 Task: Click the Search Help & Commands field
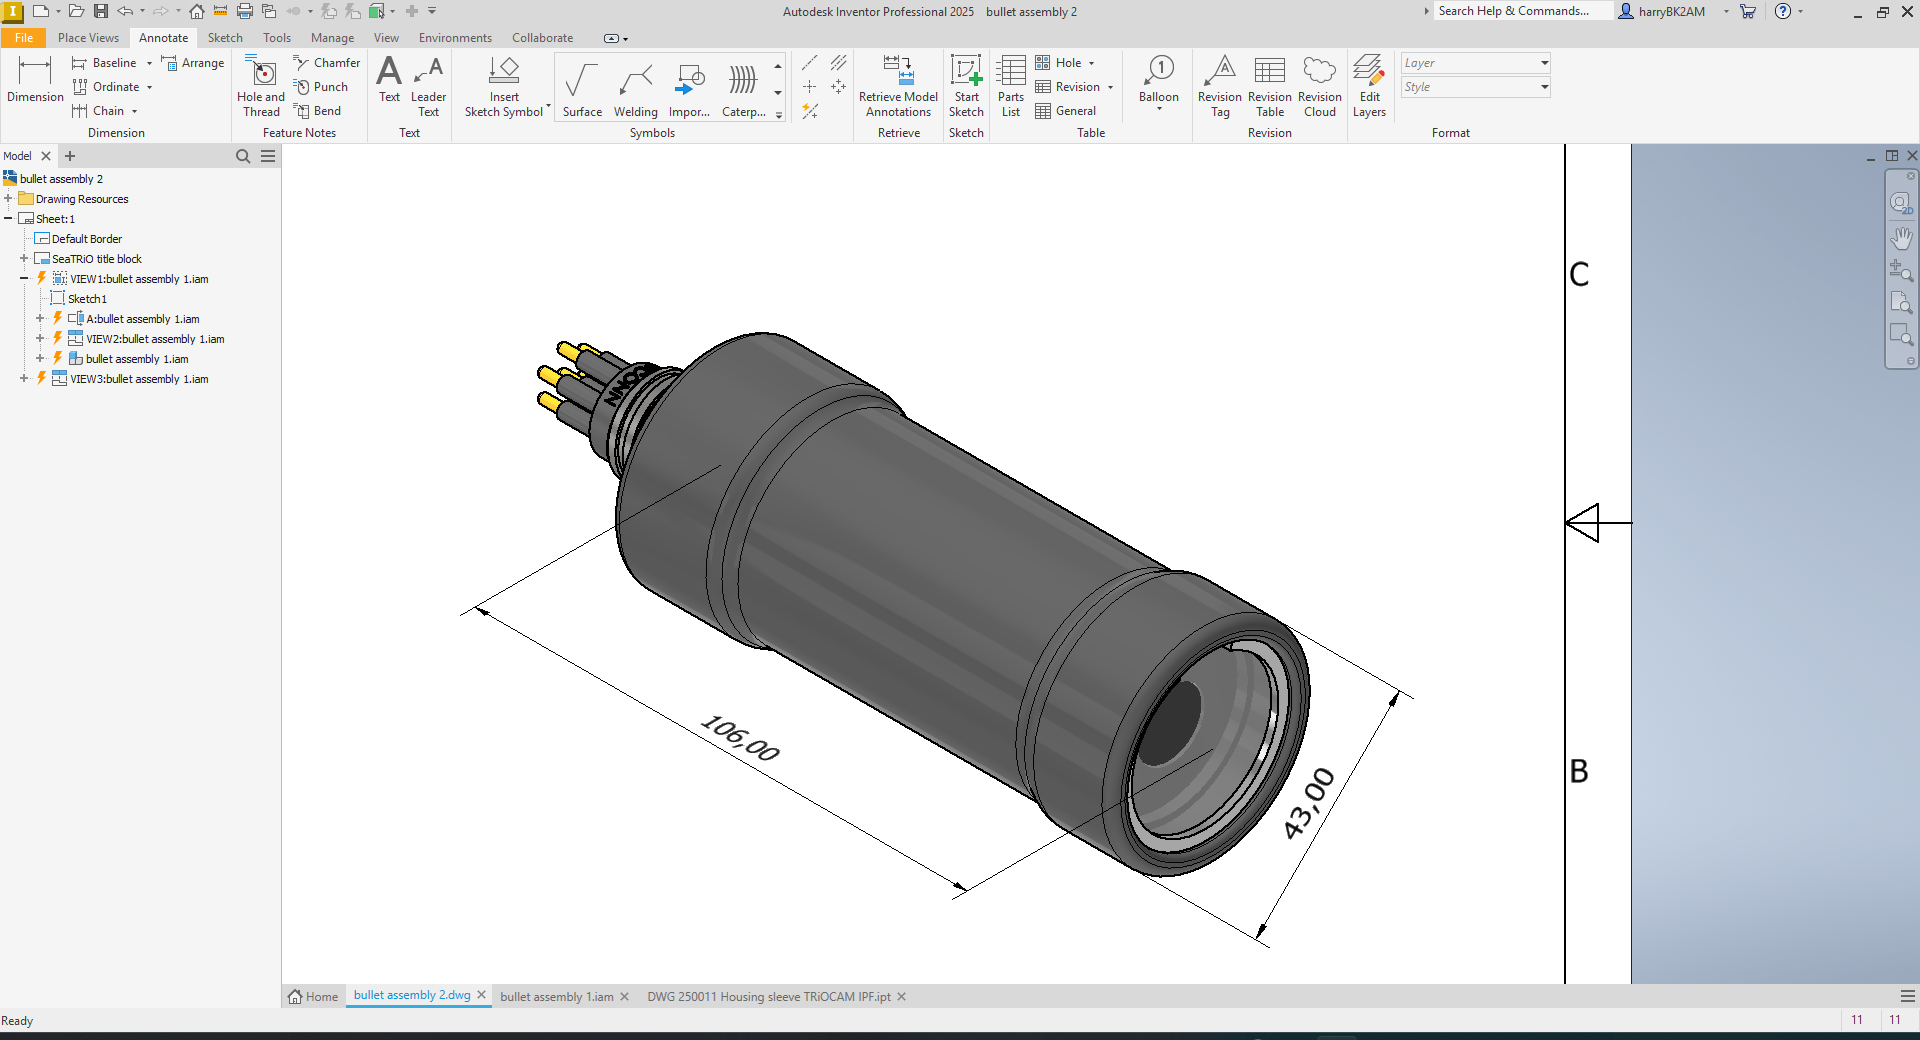click(x=1522, y=11)
